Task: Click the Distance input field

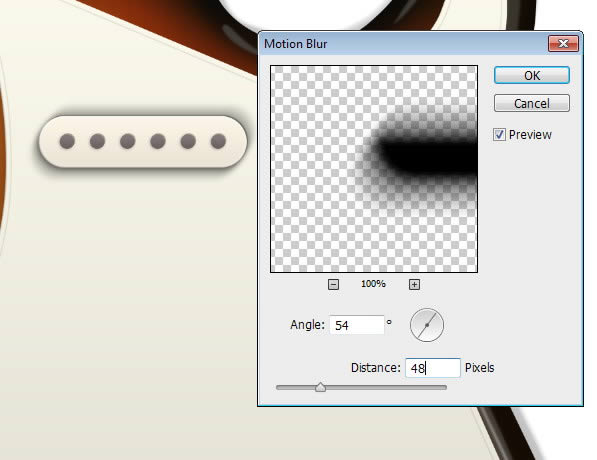Action: pyautogui.click(x=433, y=368)
